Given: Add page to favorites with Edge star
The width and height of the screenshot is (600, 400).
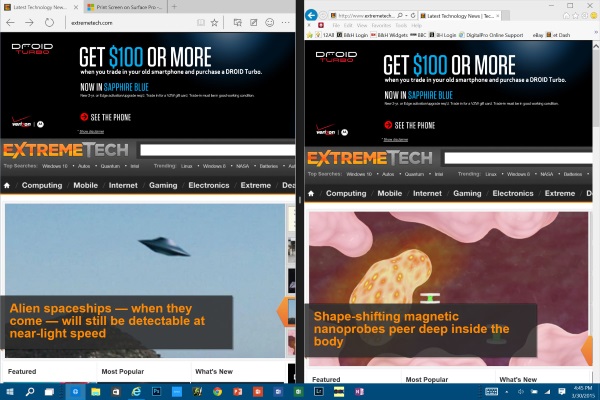Looking at the screenshot, I should pos(214,23).
